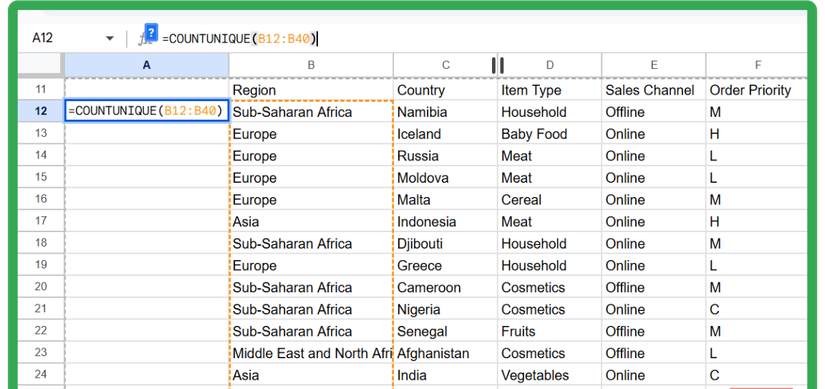Click the Middle East and North Africa cell
This screenshot has height=389, width=825.
point(311,353)
